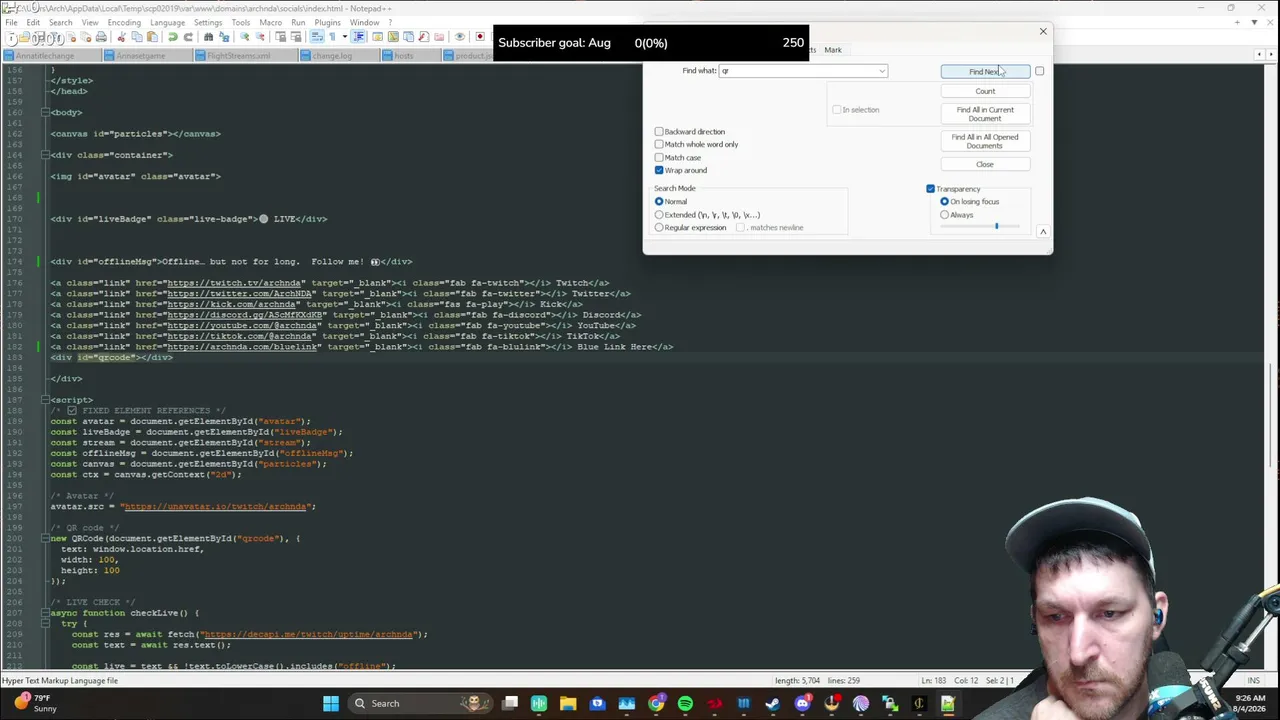The width and height of the screenshot is (1280, 720).
Task: Click the transparency slider handle
Action: coord(996,227)
